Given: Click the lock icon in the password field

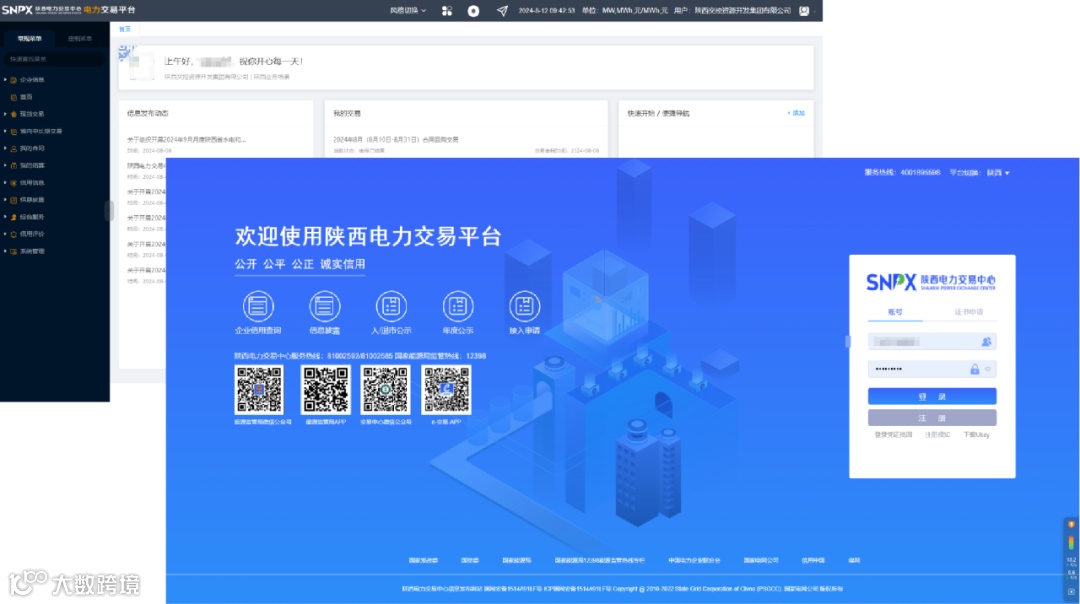Looking at the screenshot, I should [x=975, y=369].
